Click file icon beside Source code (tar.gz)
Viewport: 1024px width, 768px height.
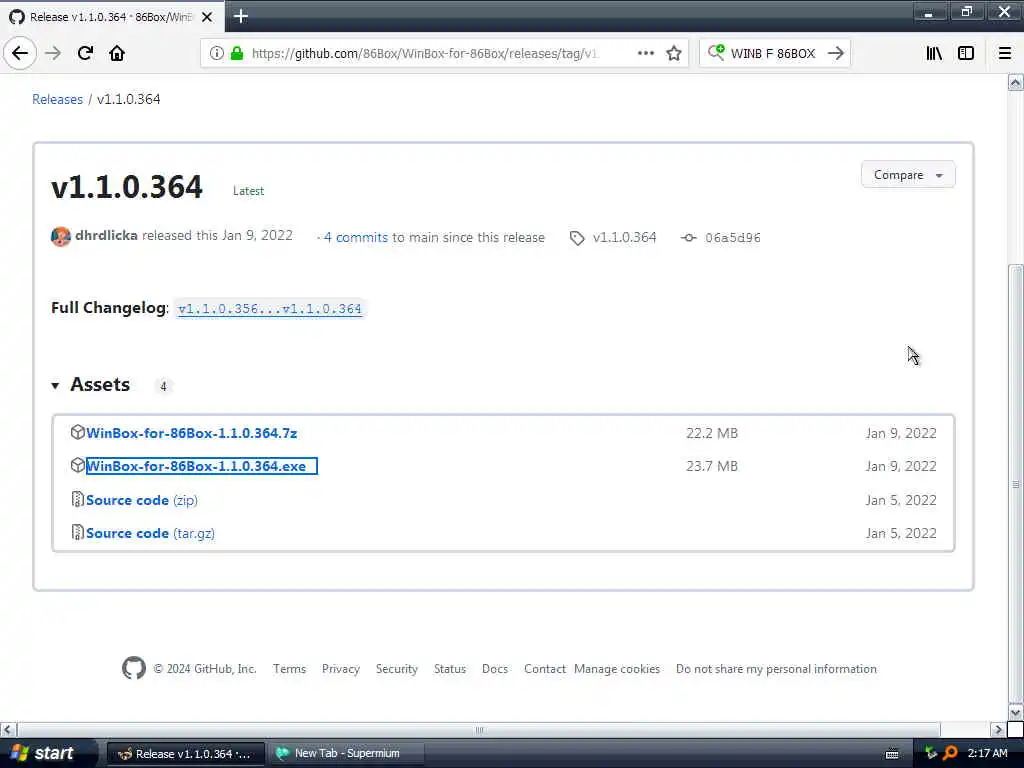pyautogui.click(x=77, y=532)
